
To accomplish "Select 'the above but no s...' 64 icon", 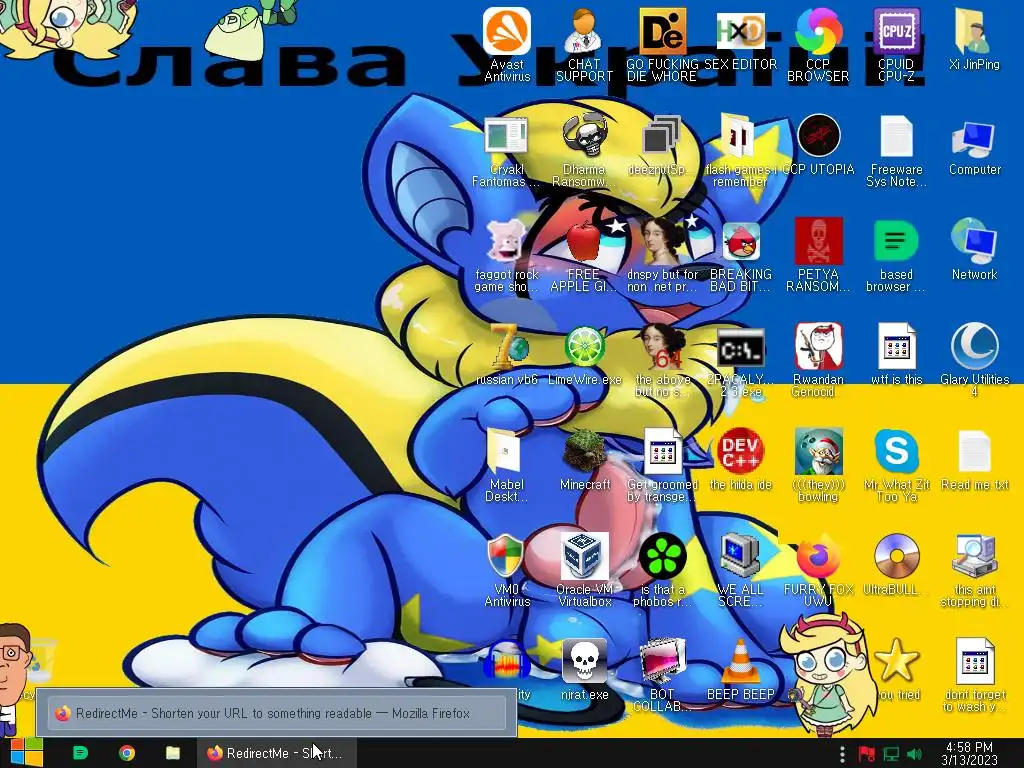I will point(662,347).
